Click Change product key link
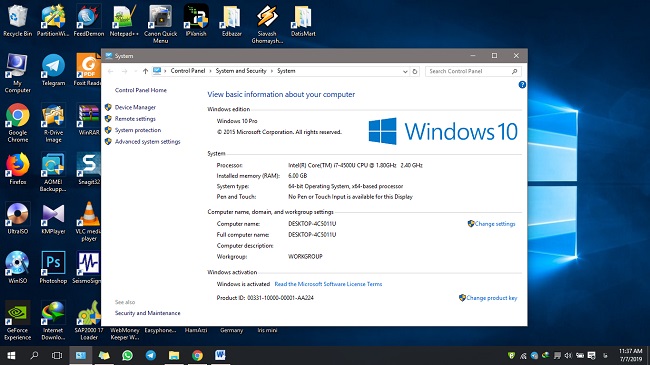Image resolution: width=650 pixels, height=365 pixels. (x=492, y=298)
